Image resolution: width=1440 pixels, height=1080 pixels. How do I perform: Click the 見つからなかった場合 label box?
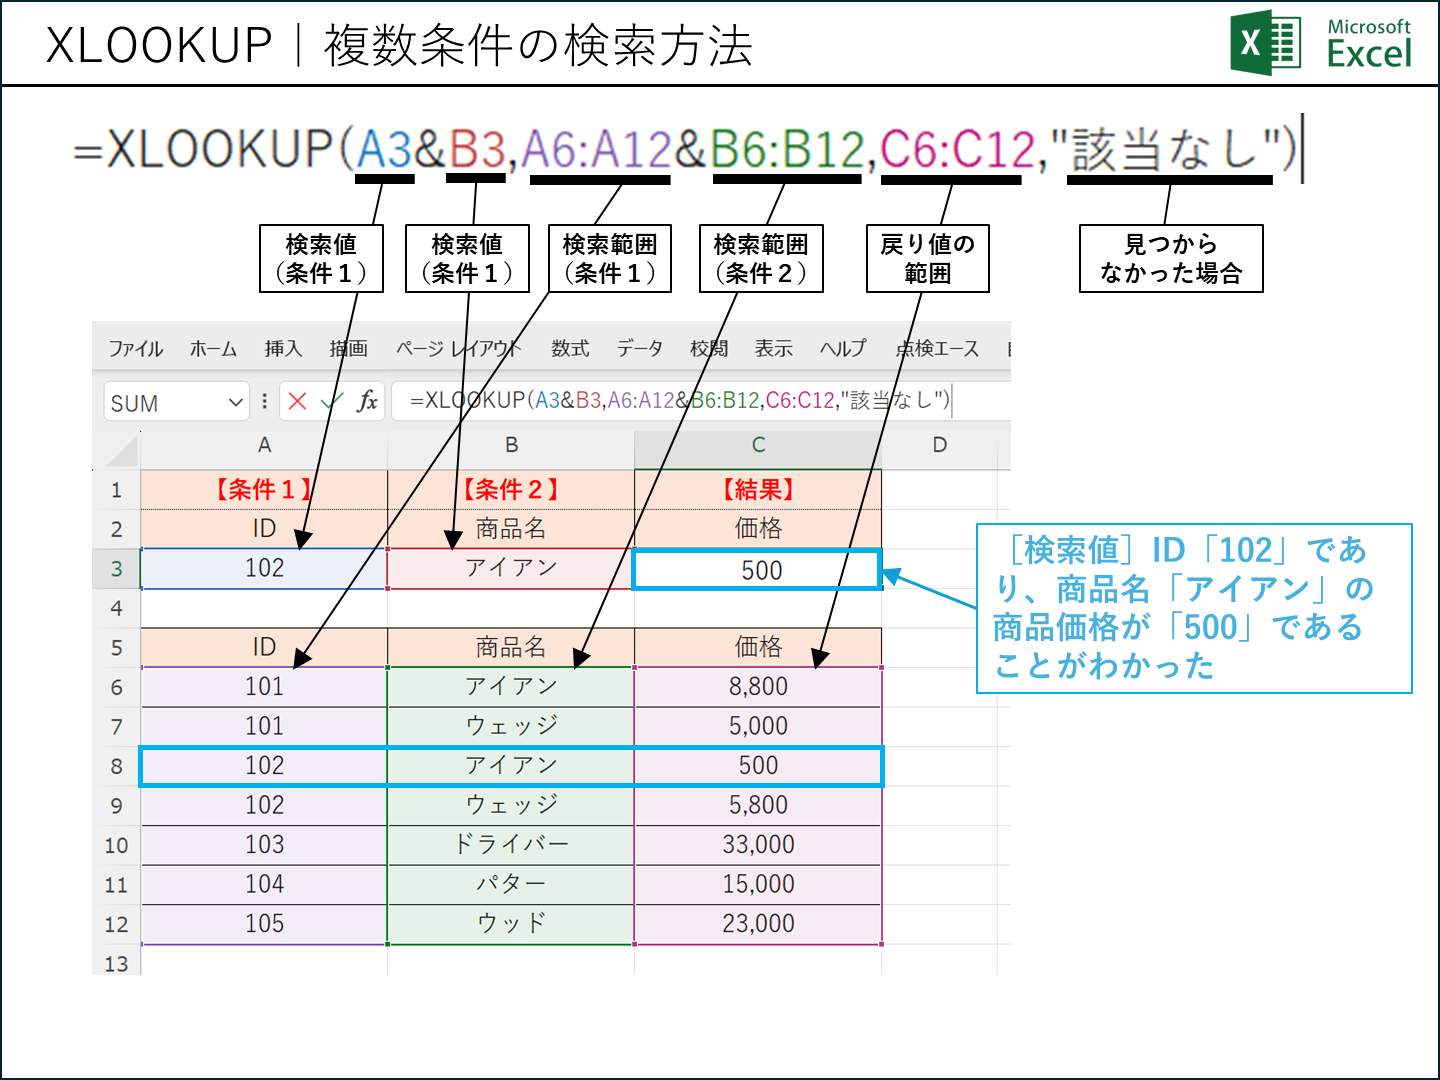pos(1170,258)
